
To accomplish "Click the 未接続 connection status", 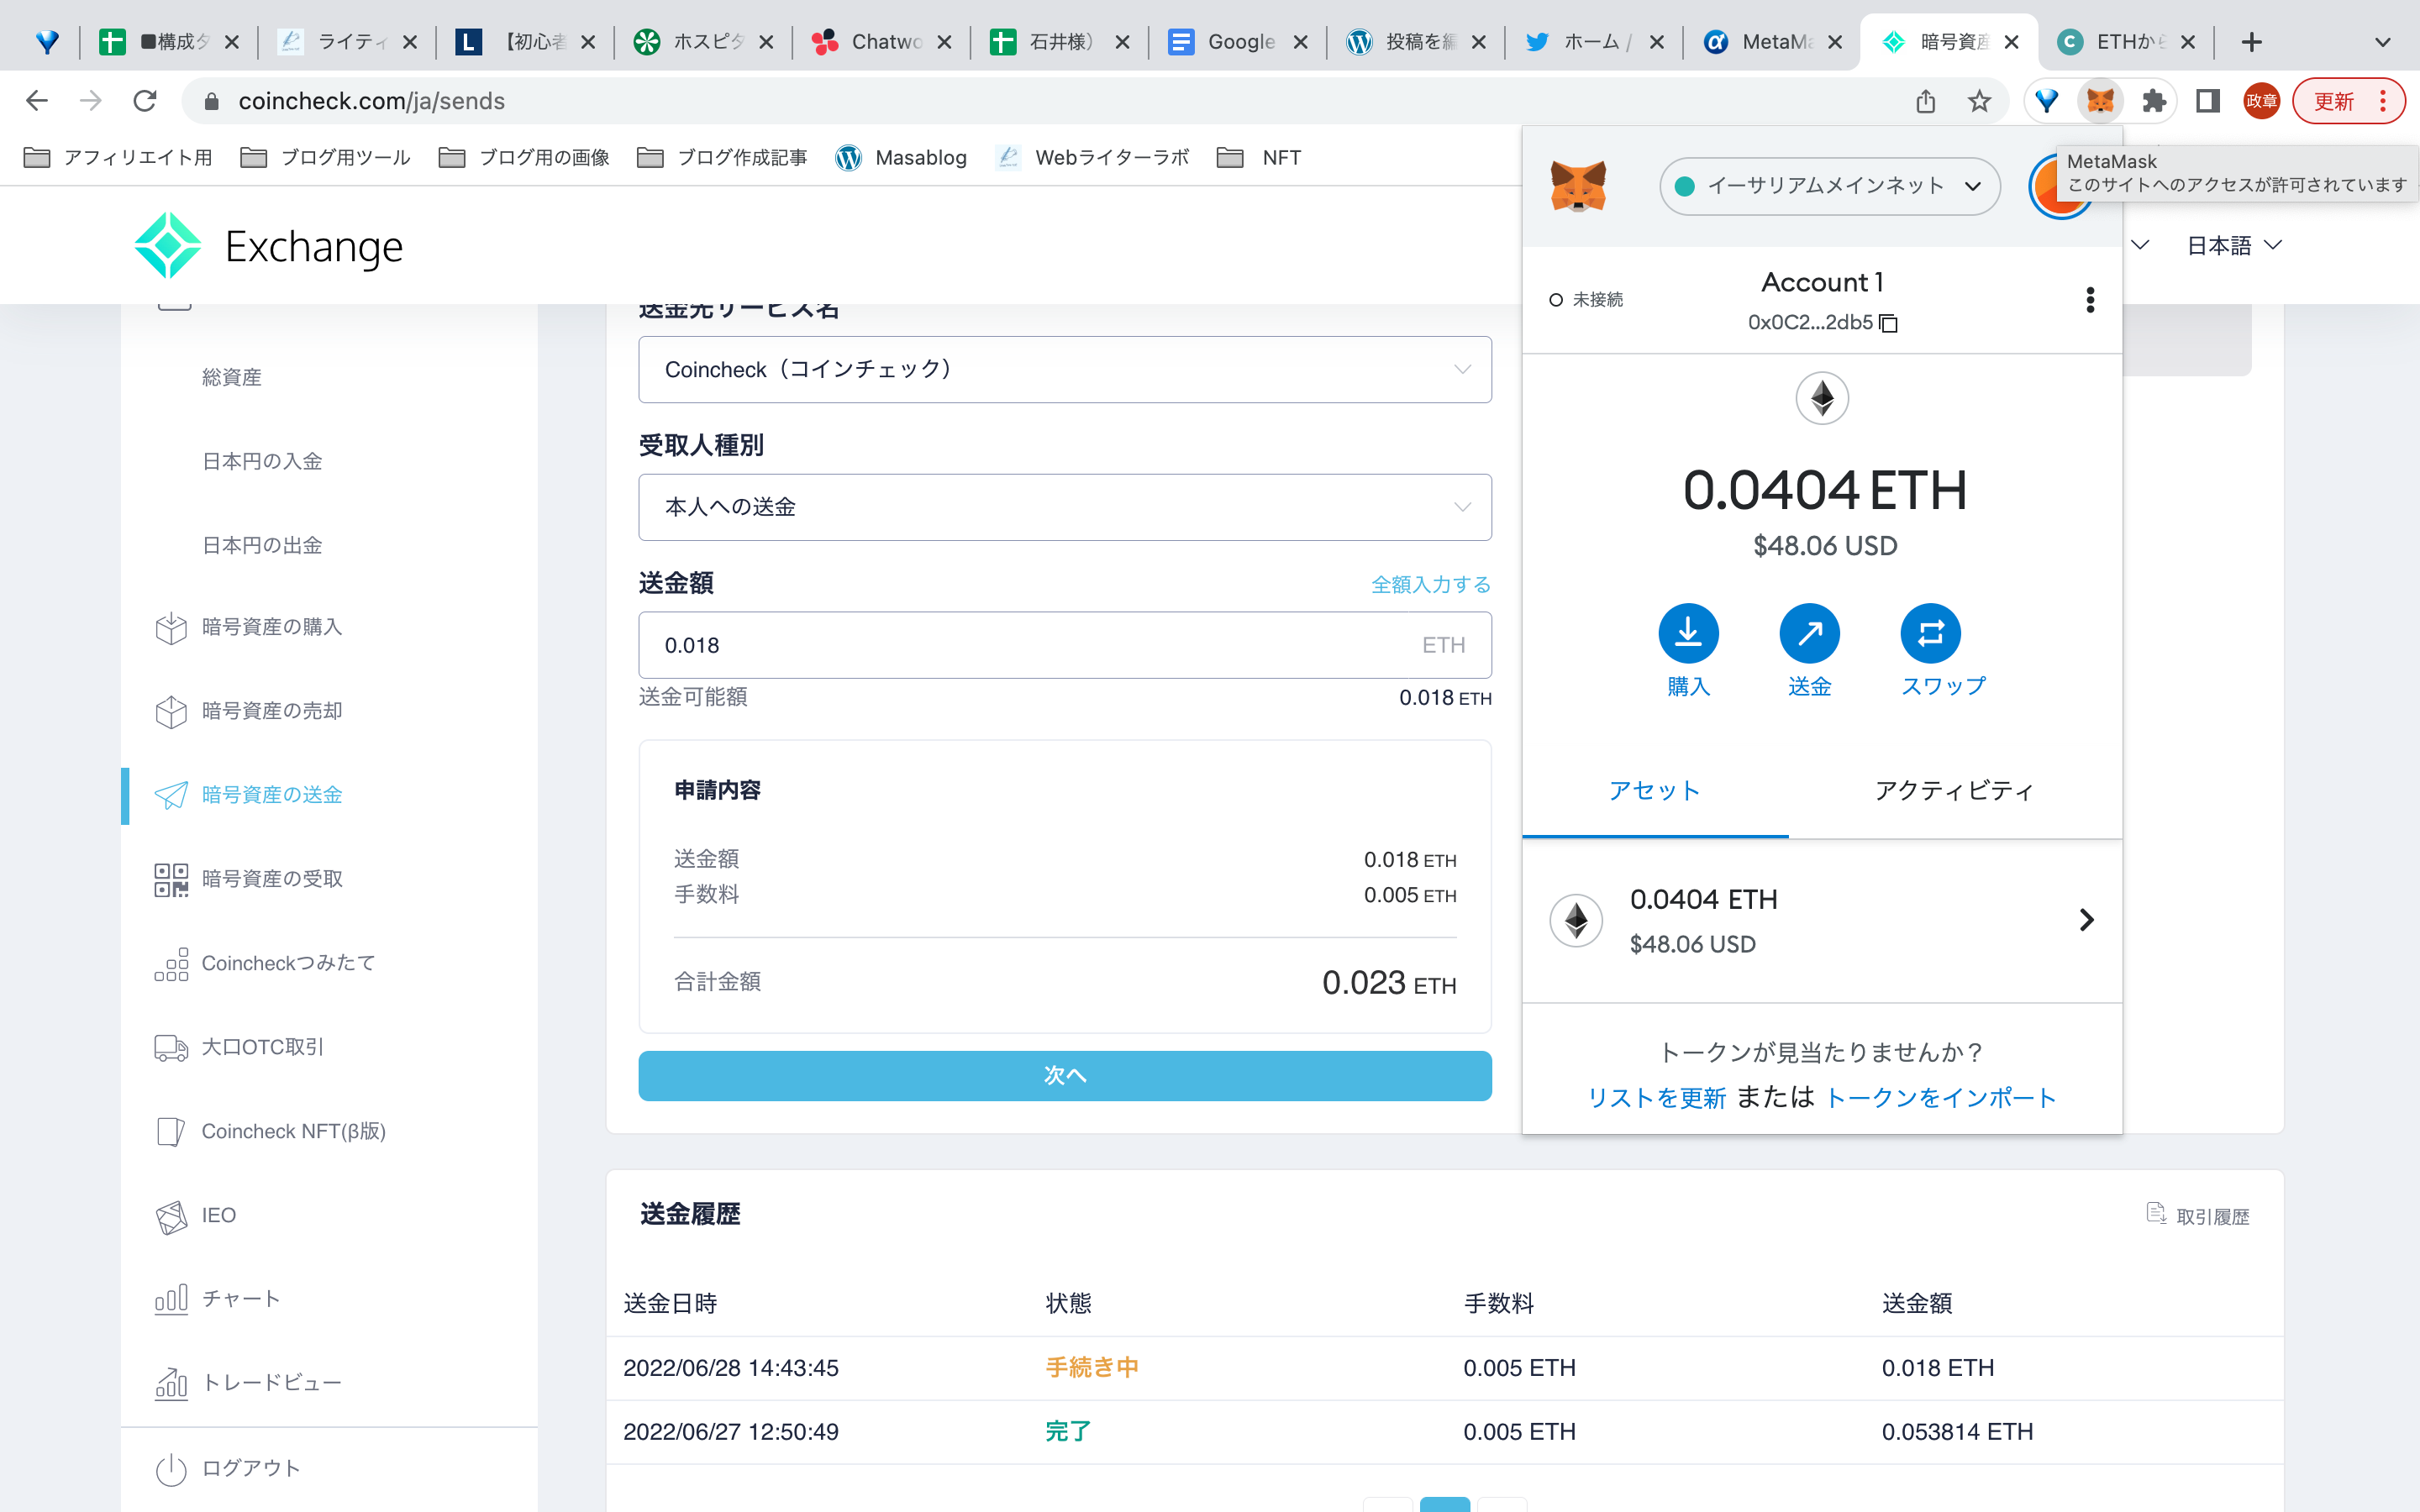I will (x=1586, y=300).
